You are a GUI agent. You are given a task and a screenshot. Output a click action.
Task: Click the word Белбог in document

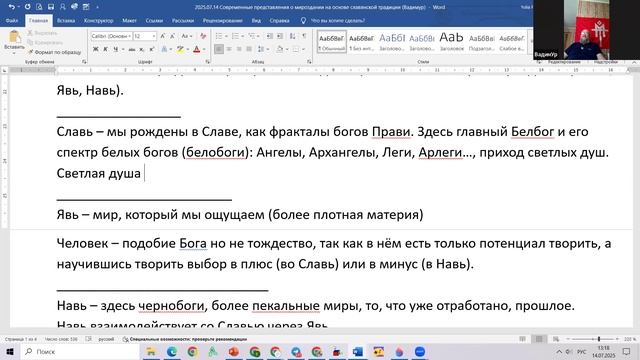(532, 132)
